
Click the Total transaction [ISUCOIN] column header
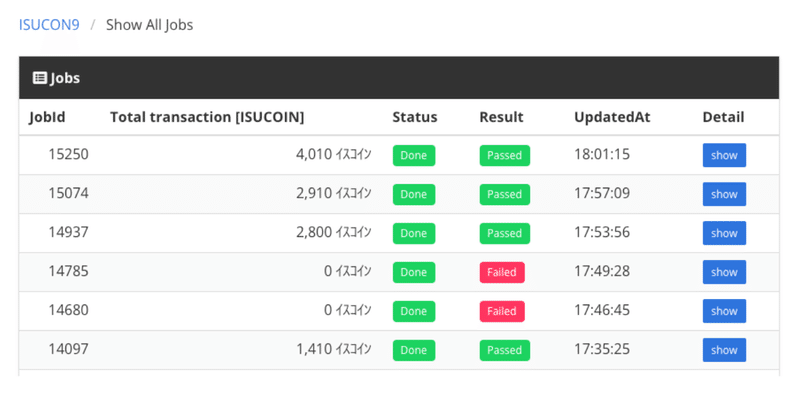(x=207, y=117)
